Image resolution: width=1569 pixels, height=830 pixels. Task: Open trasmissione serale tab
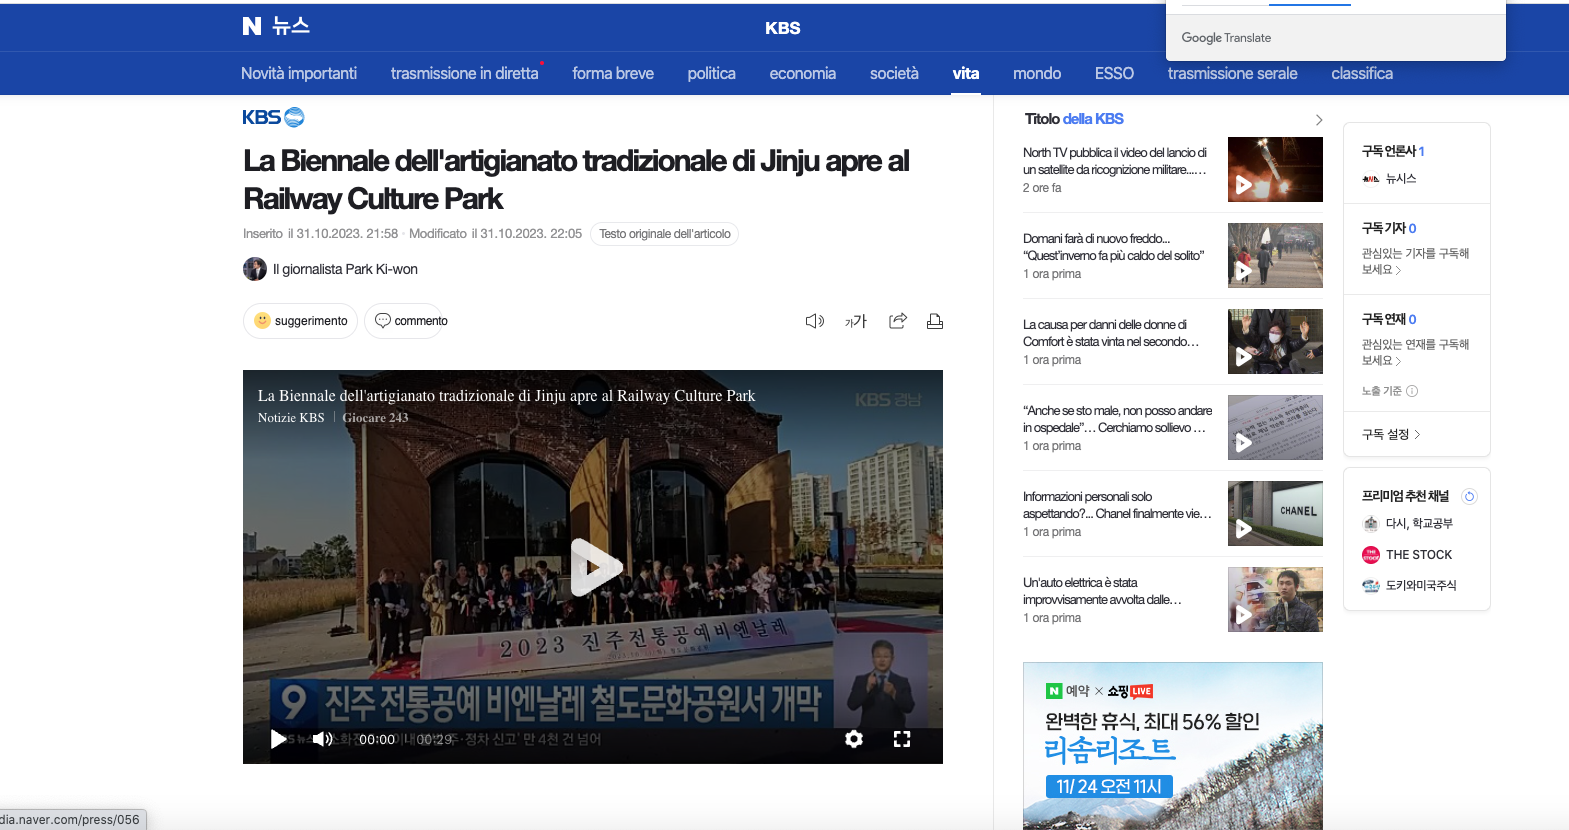point(1232,73)
